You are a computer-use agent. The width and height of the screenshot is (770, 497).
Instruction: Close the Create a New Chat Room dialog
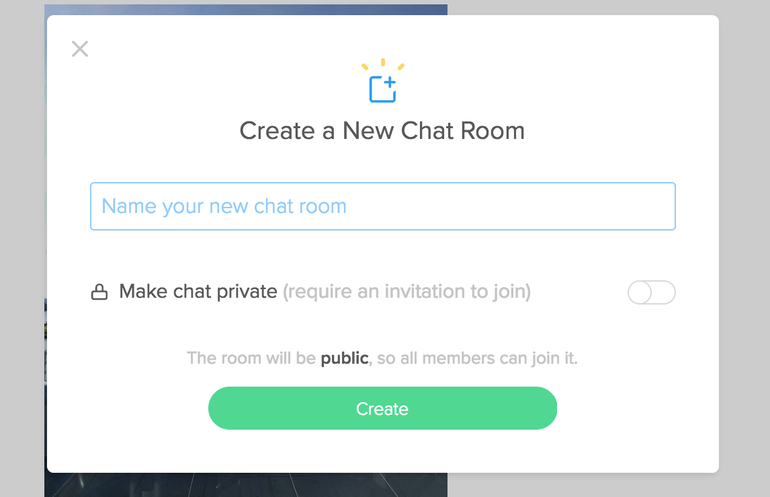[x=80, y=49]
